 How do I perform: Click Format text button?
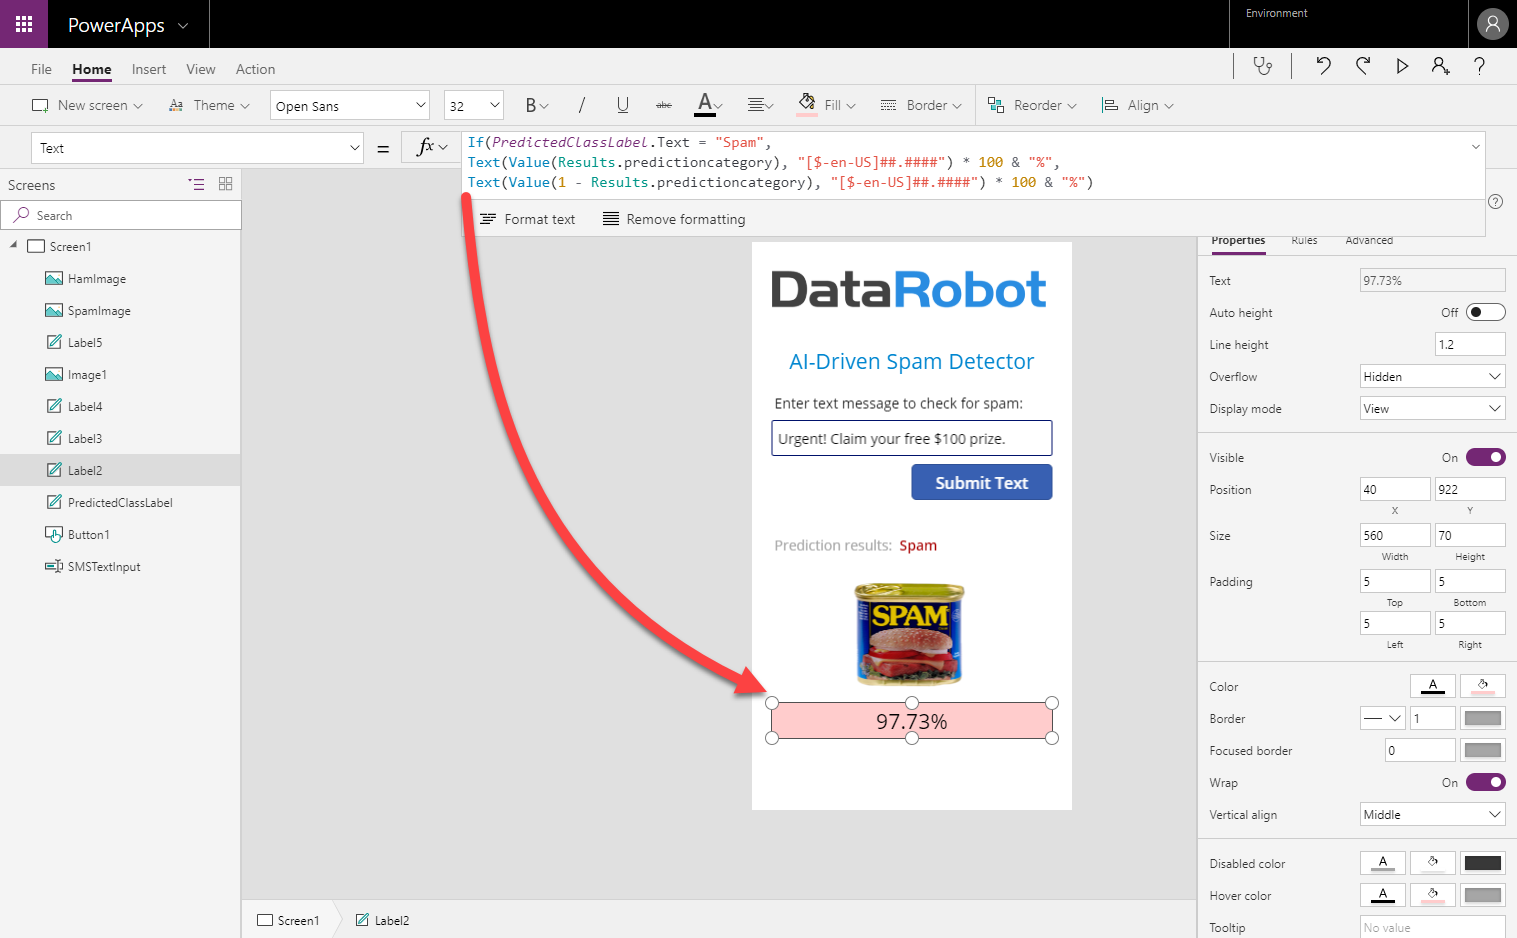pos(527,219)
